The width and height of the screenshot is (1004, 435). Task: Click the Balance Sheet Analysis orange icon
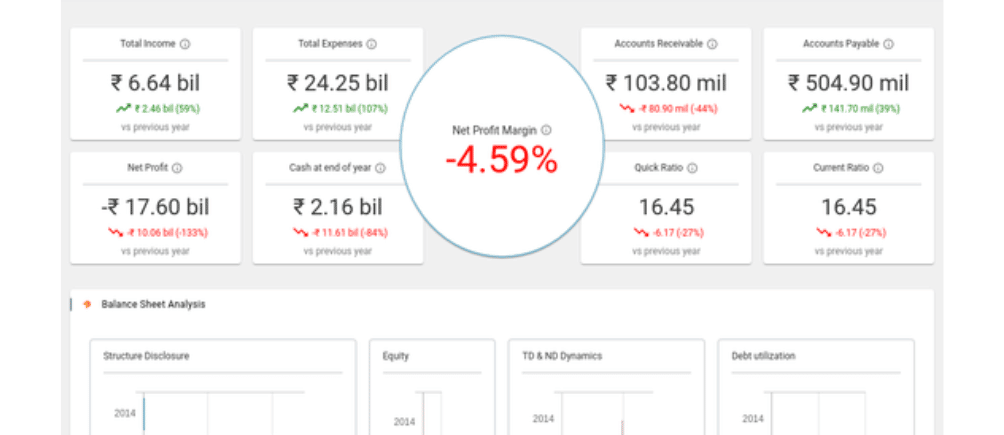87,304
